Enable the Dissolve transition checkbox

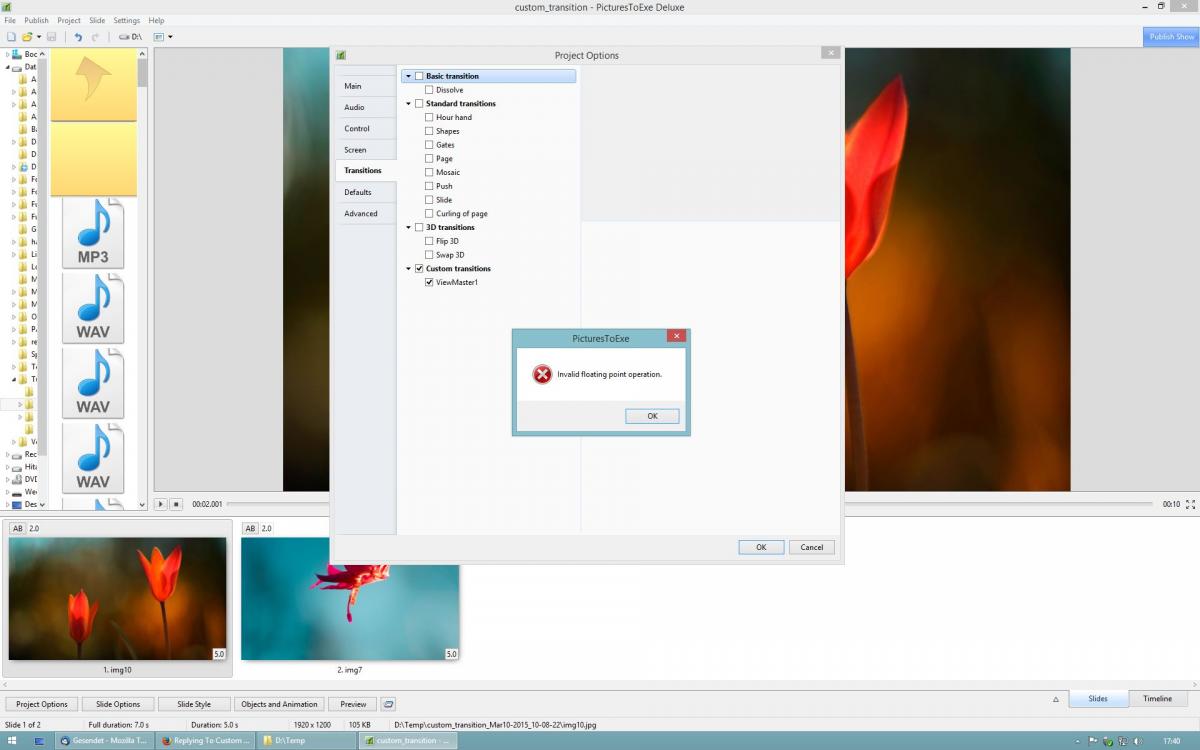pyautogui.click(x=429, y=90)
